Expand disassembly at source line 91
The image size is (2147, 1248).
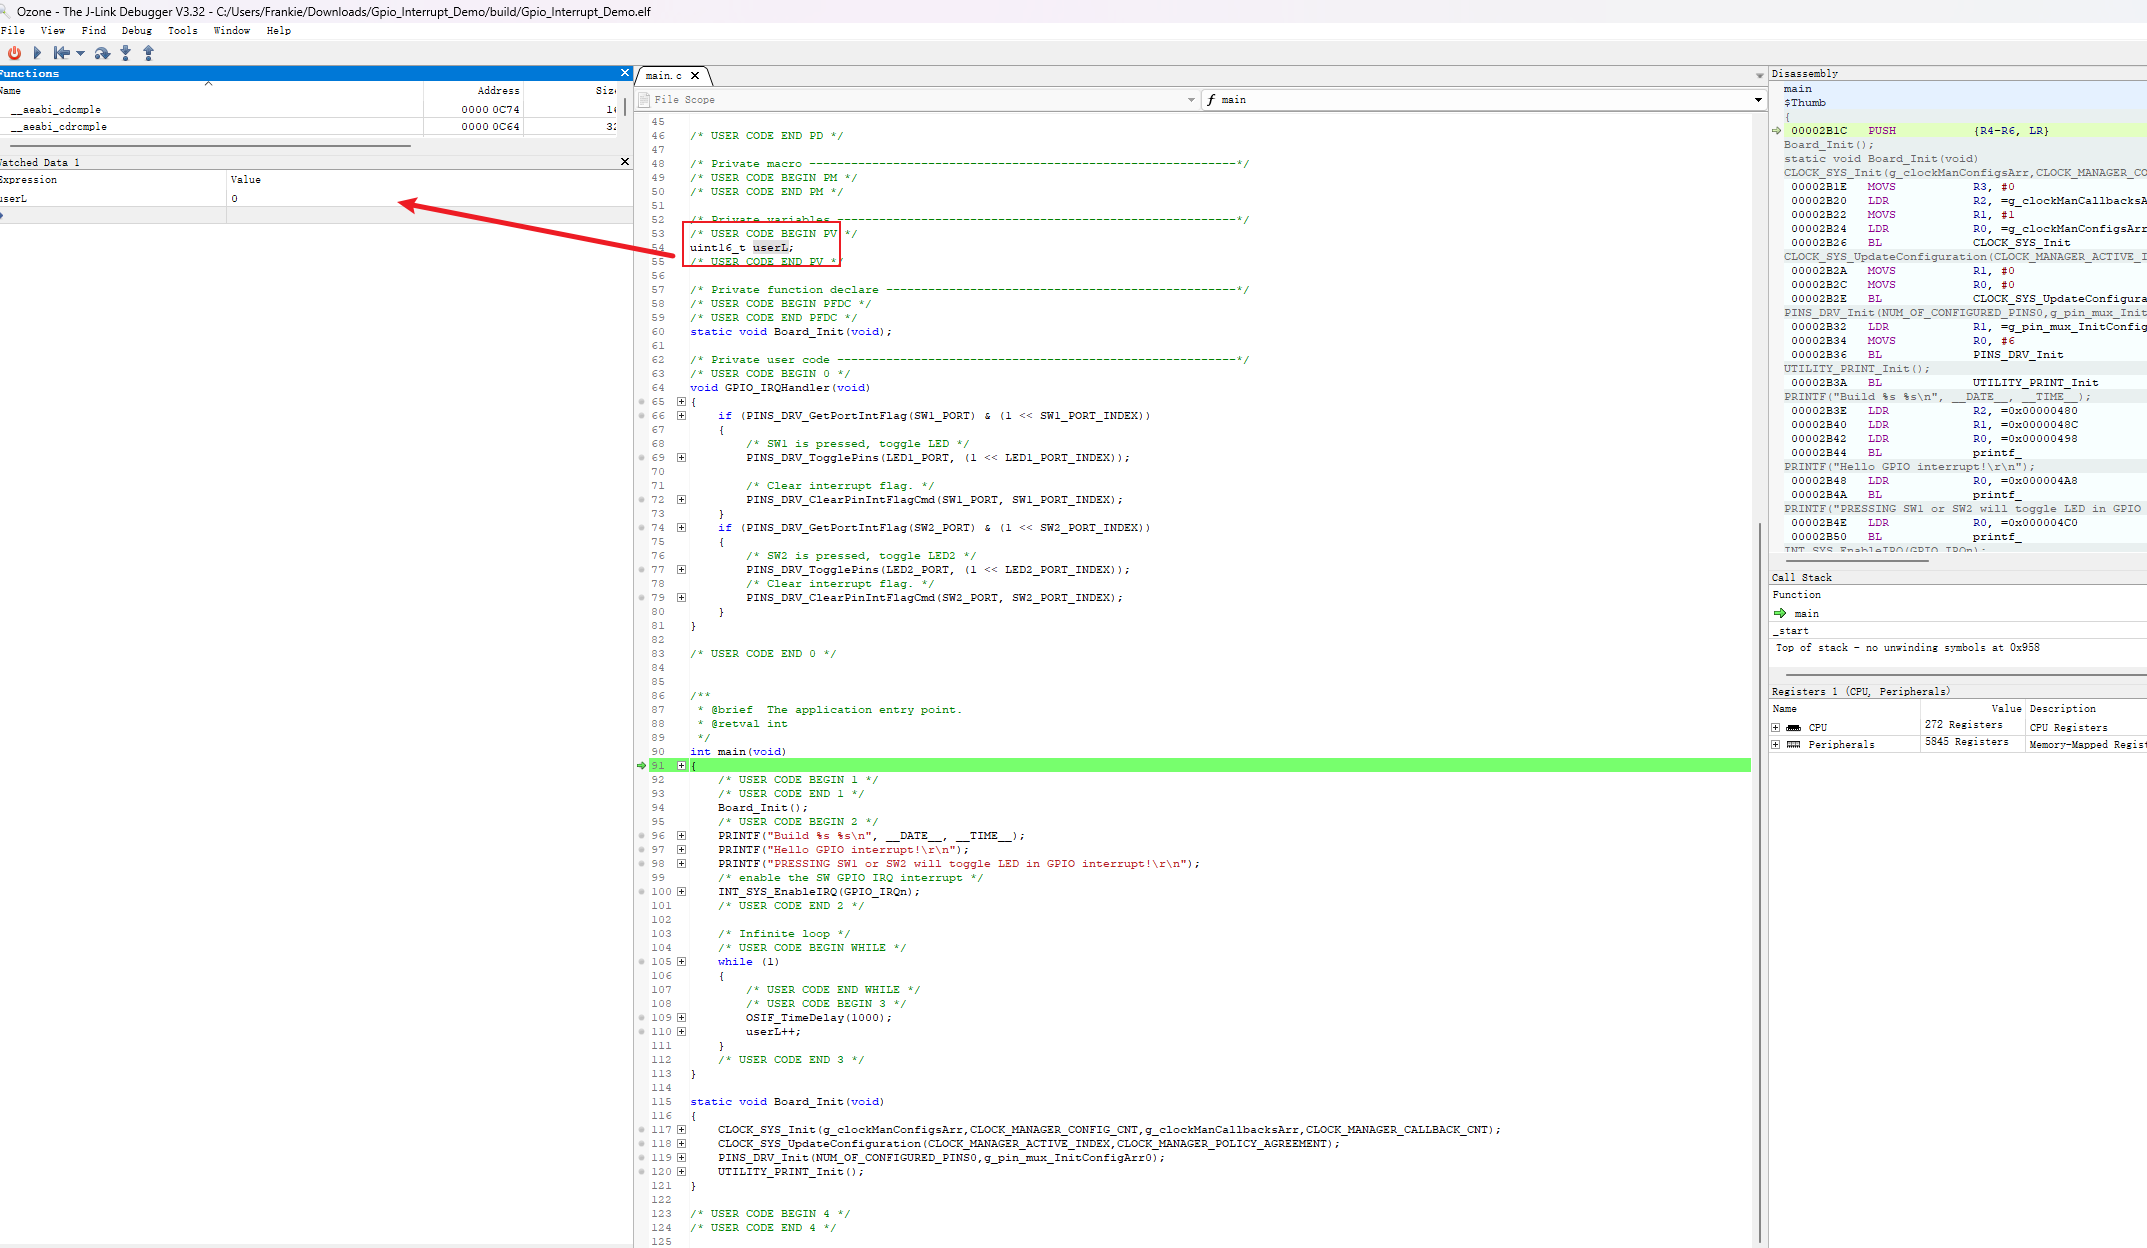(x=681, y=766)
